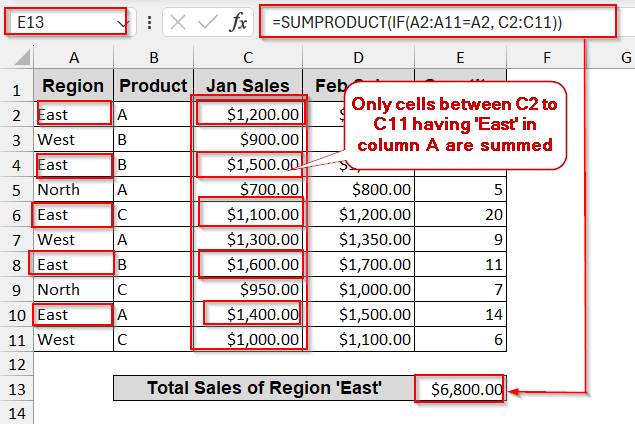Select cell E13 showing $6,800.00
This screenshot has width=635, height=424.
(460, 389)
